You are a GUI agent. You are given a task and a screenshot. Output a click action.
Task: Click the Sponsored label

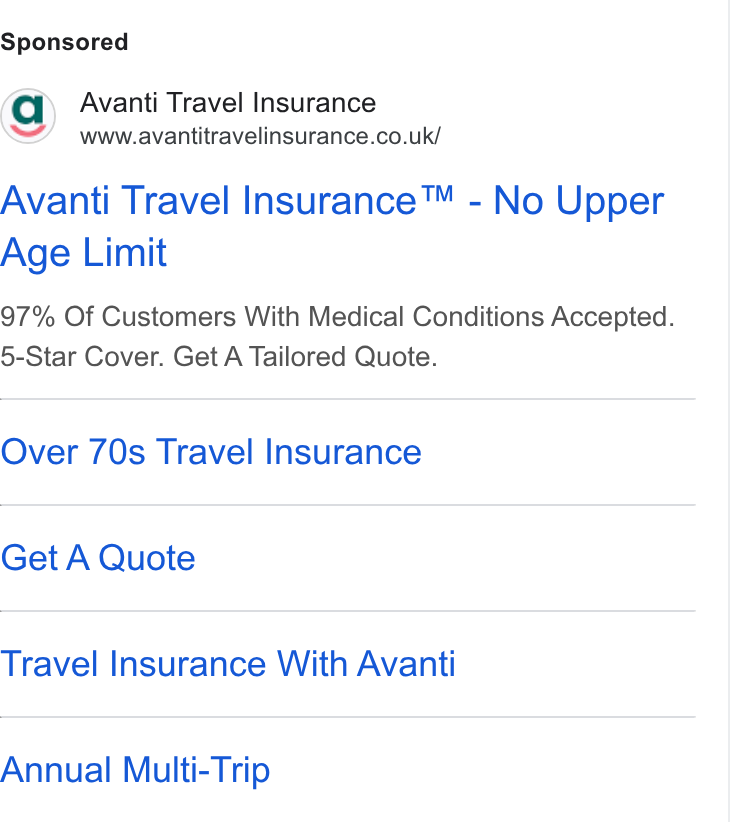pos(64,42)
